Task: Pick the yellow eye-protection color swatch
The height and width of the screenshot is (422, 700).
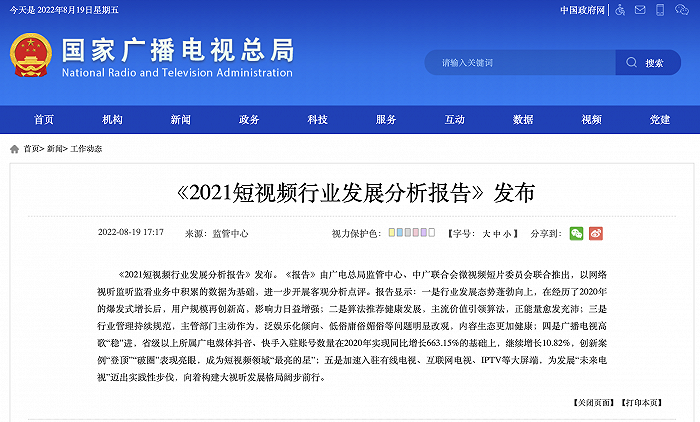Action: [392, 233]
